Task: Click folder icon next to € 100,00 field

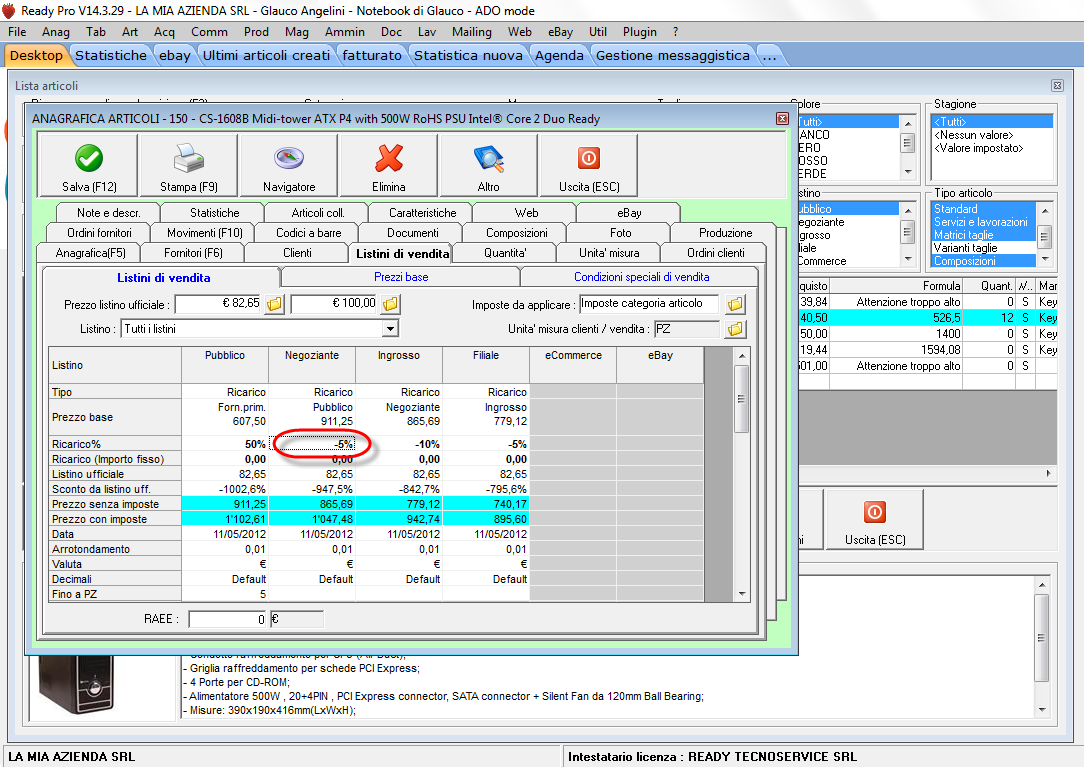Action: tap(391, 304)
